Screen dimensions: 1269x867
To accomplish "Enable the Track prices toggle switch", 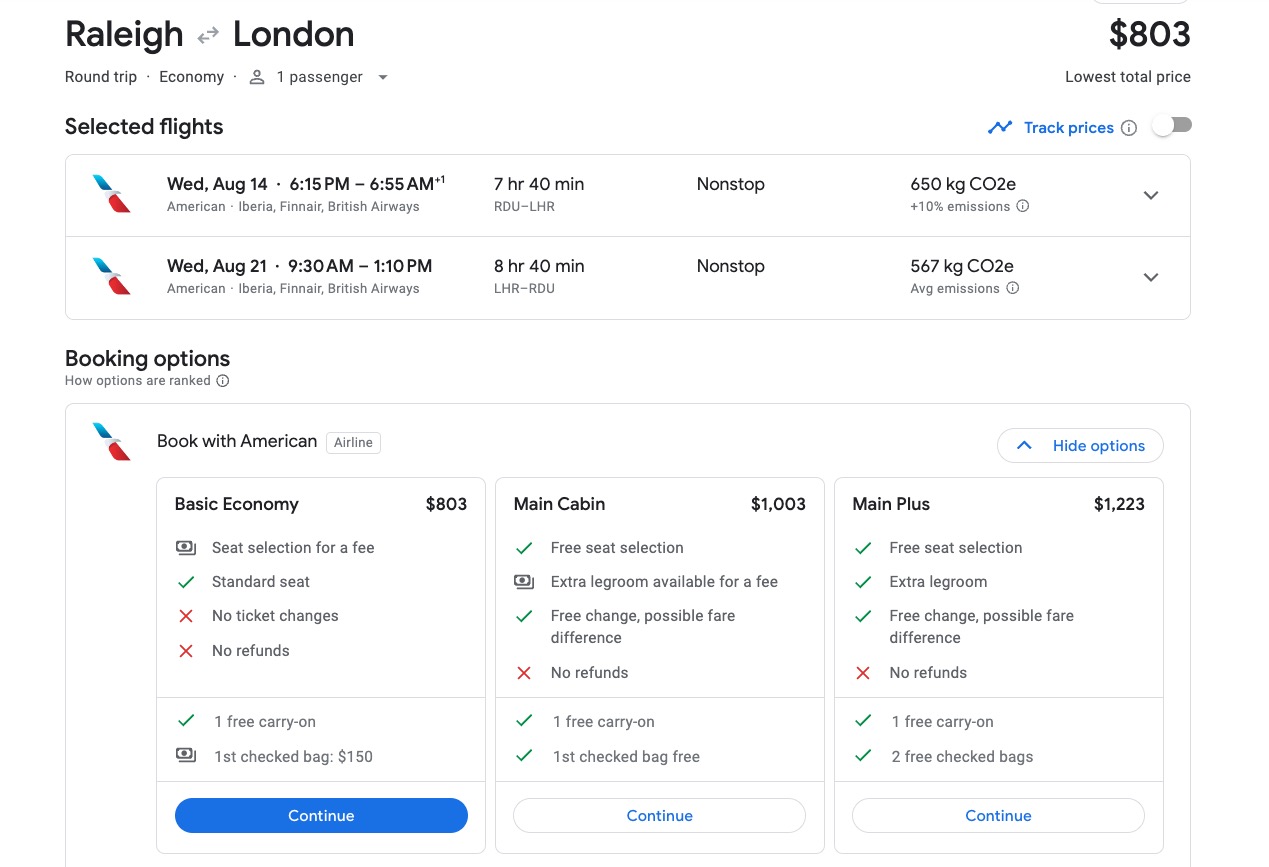I will click(x=1171, y=123).
